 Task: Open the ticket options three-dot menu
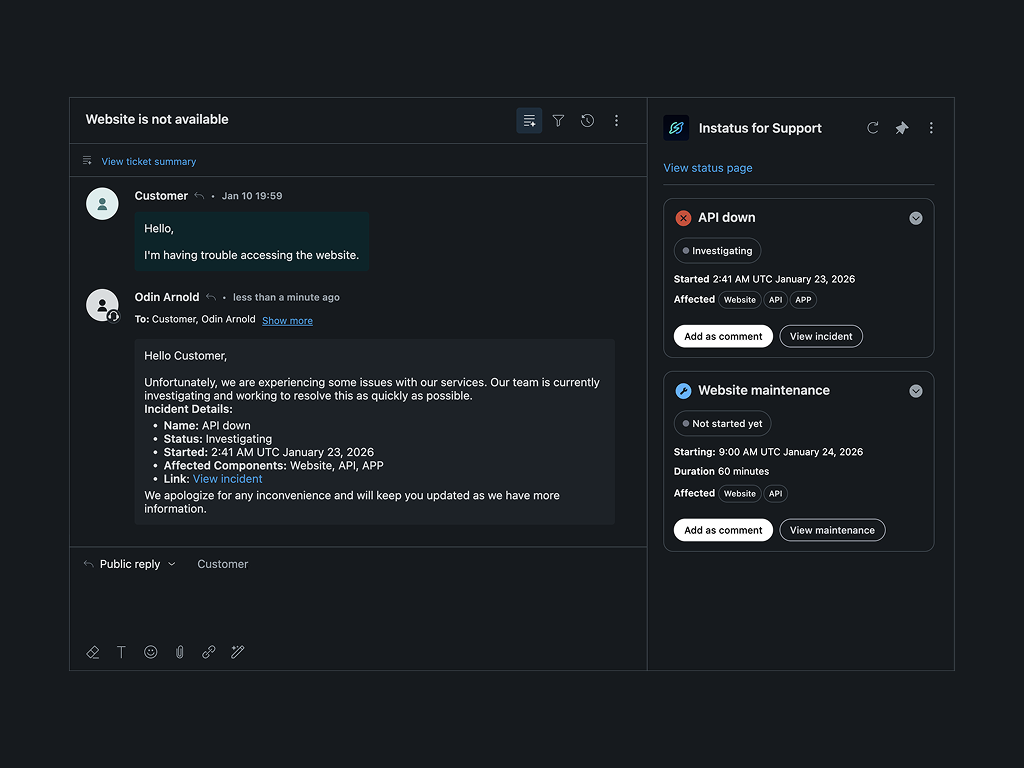(616, 120)
